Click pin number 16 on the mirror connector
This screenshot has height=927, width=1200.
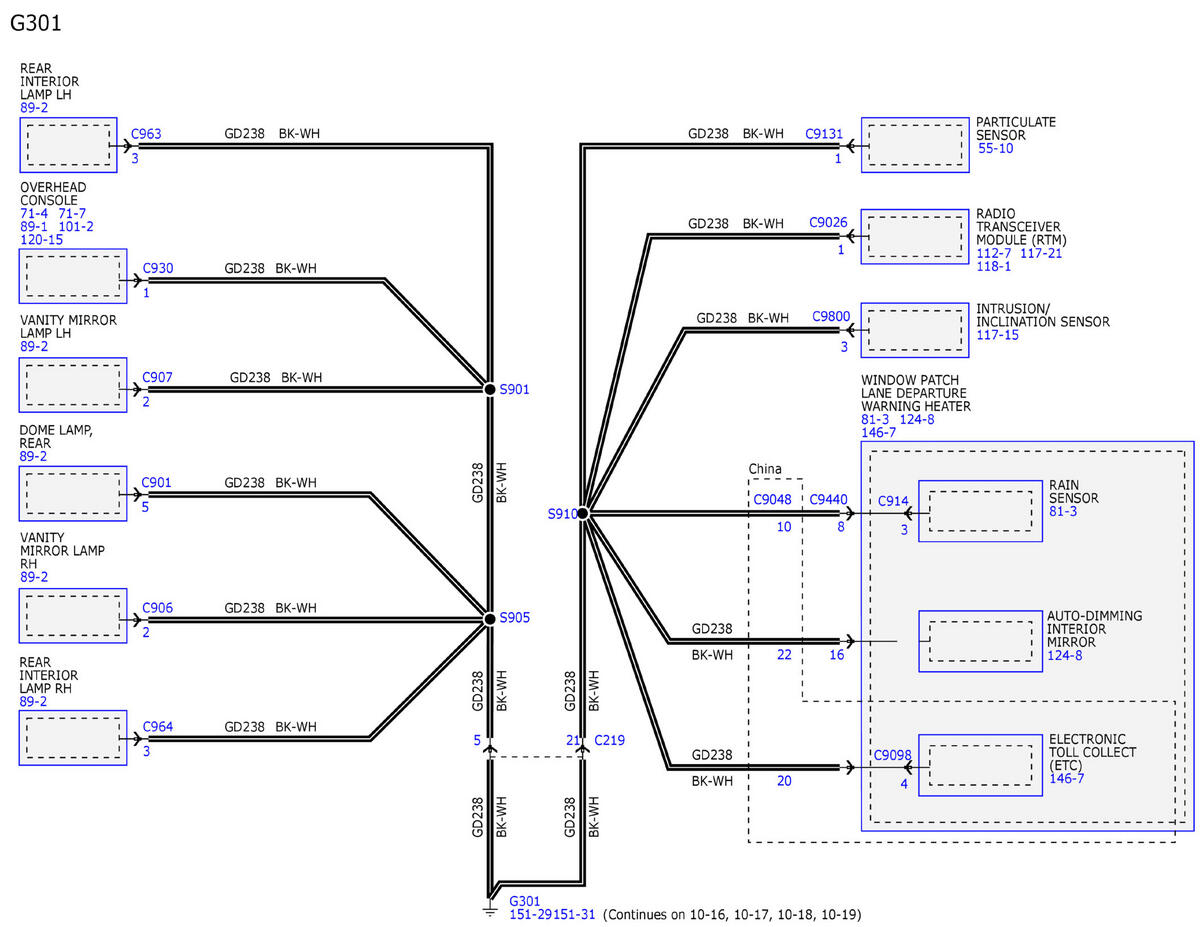[836, 655]
